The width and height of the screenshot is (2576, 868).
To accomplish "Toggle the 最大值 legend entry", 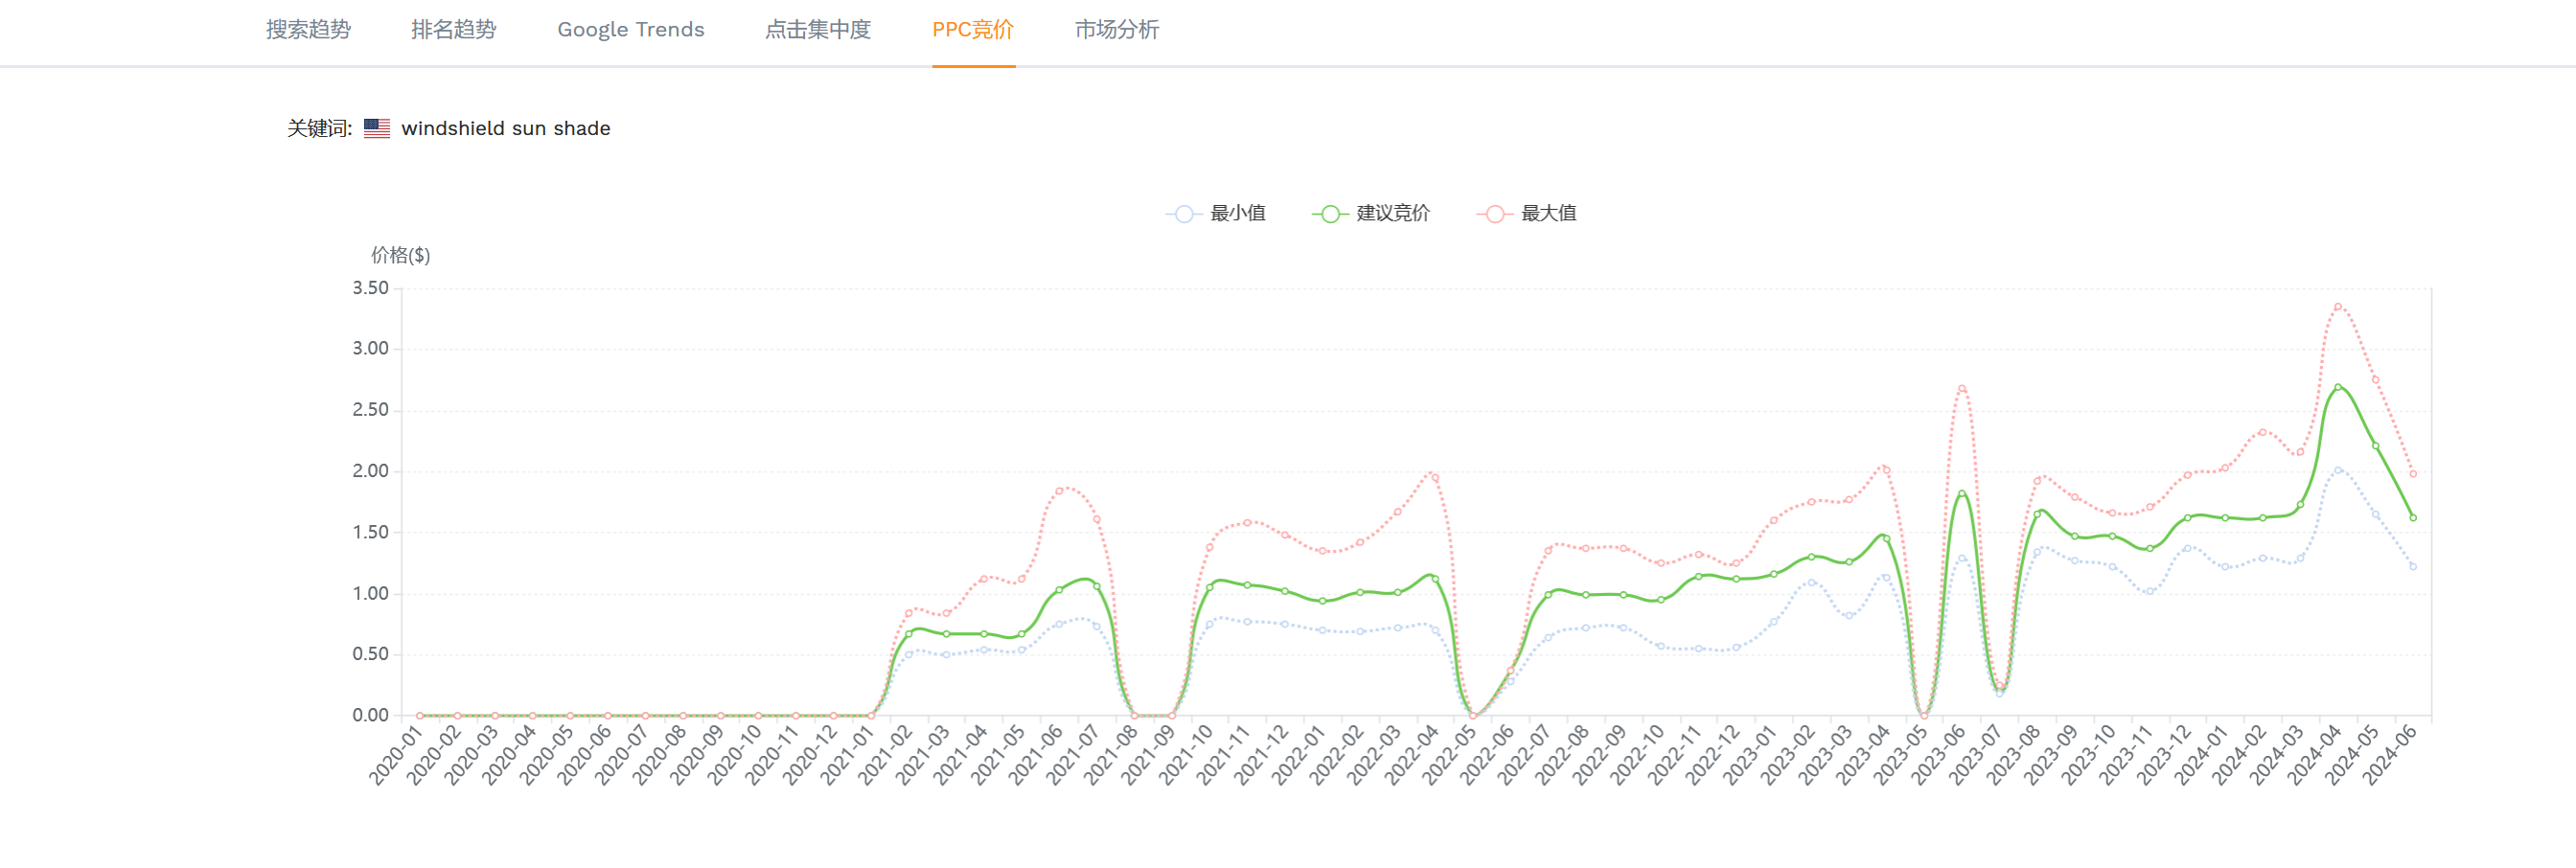I will [1526, 213].
